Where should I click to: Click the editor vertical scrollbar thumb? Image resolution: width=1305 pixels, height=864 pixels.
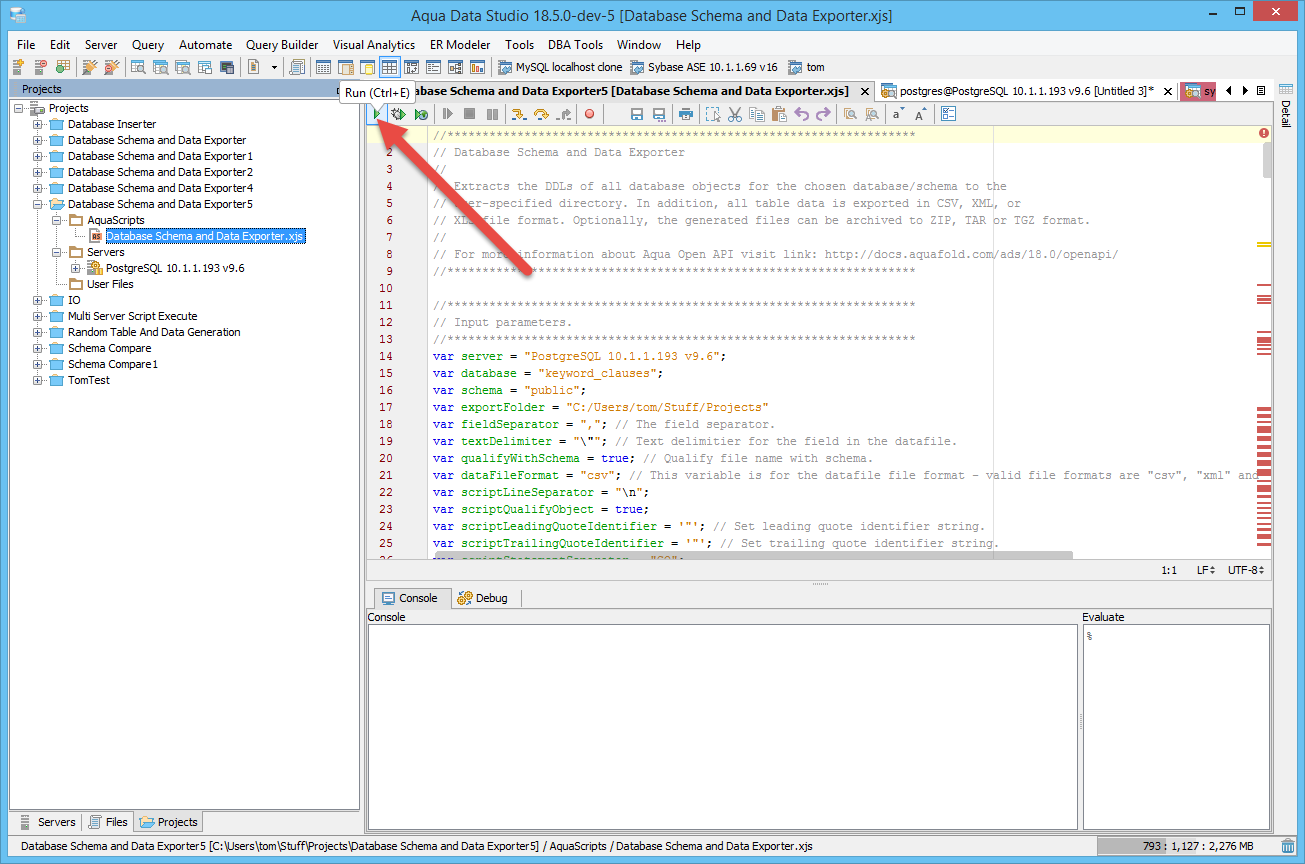click(x=1267, y=160)
